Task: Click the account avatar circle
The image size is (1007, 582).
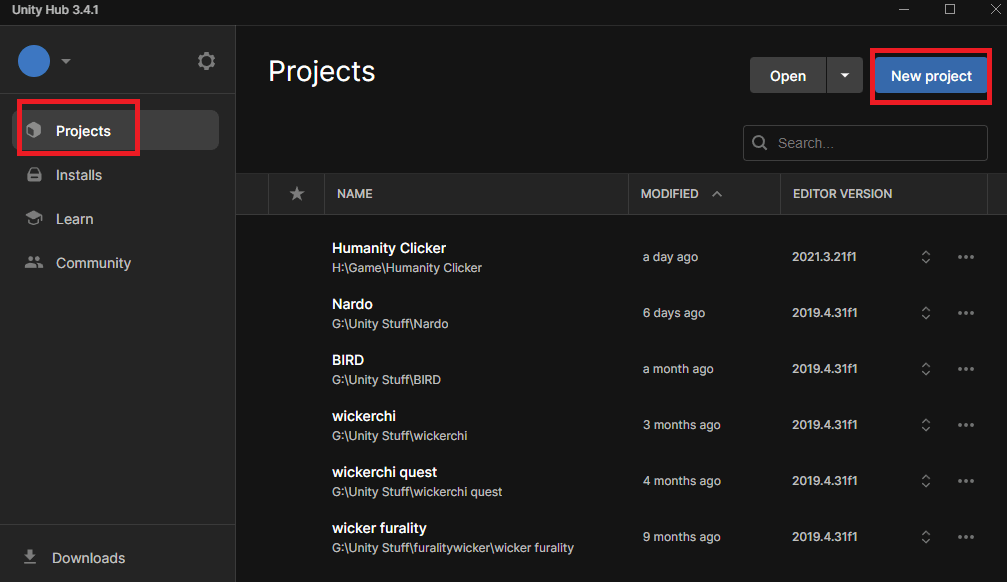Action: [33, 61]
